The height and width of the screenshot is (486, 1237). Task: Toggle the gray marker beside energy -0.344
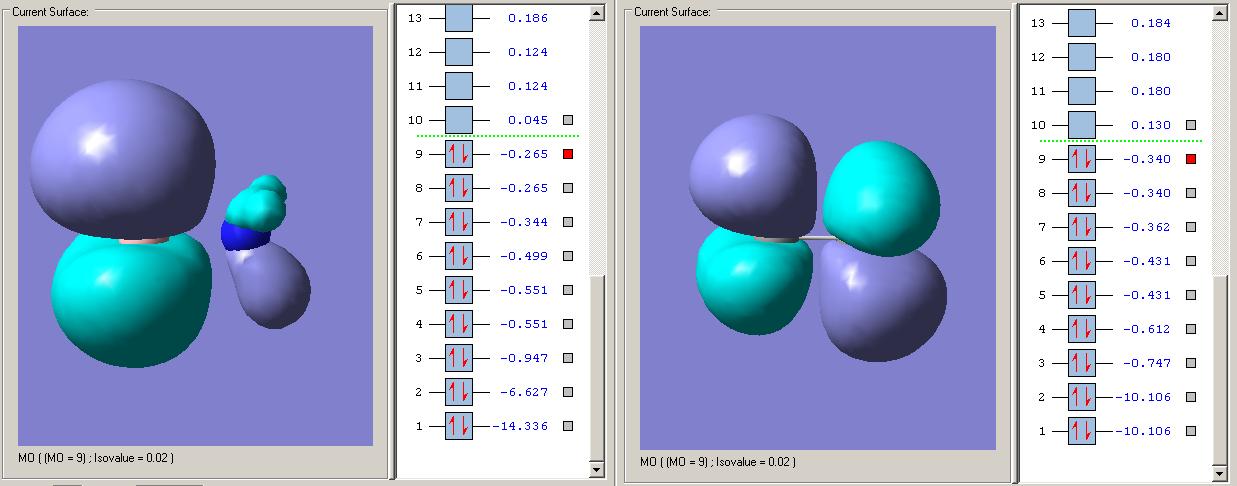(568, 222)
